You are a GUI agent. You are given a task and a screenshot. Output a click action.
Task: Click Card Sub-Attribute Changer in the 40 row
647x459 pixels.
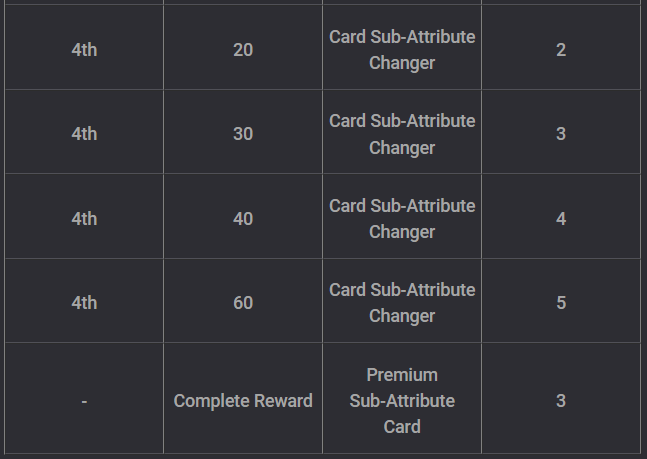click(402, 218)
